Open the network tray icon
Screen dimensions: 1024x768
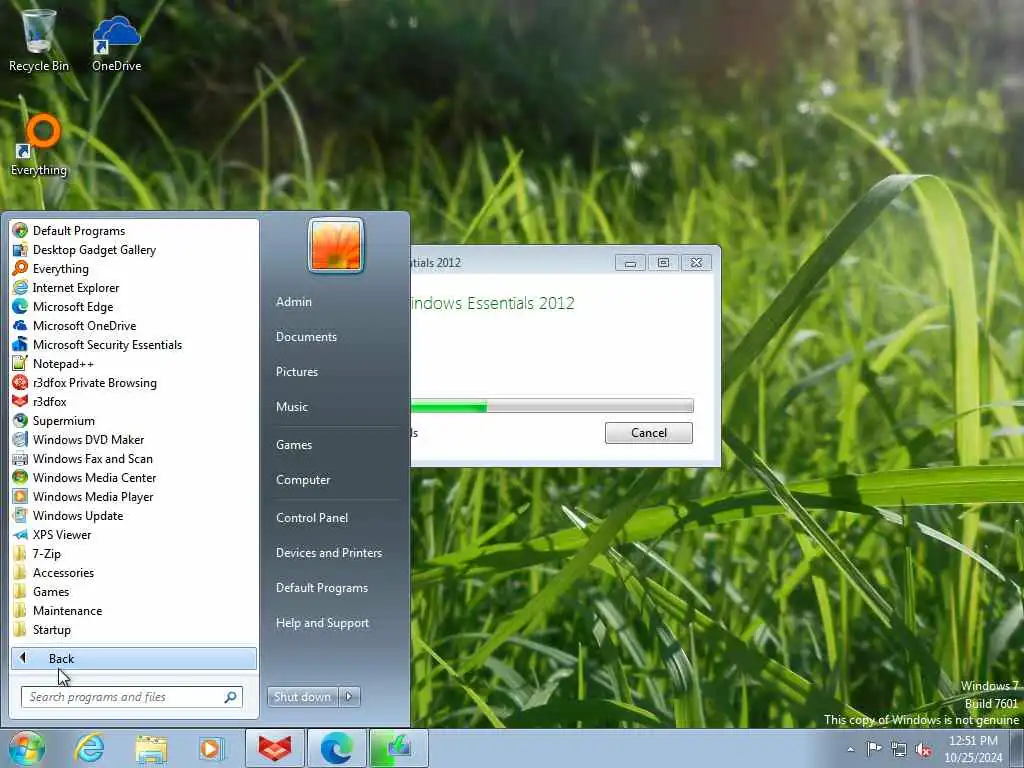(x=899, y=749)
